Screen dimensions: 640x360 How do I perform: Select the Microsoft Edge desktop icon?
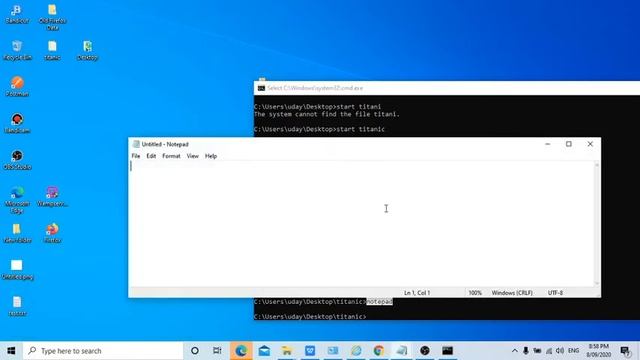pos(17,200)
